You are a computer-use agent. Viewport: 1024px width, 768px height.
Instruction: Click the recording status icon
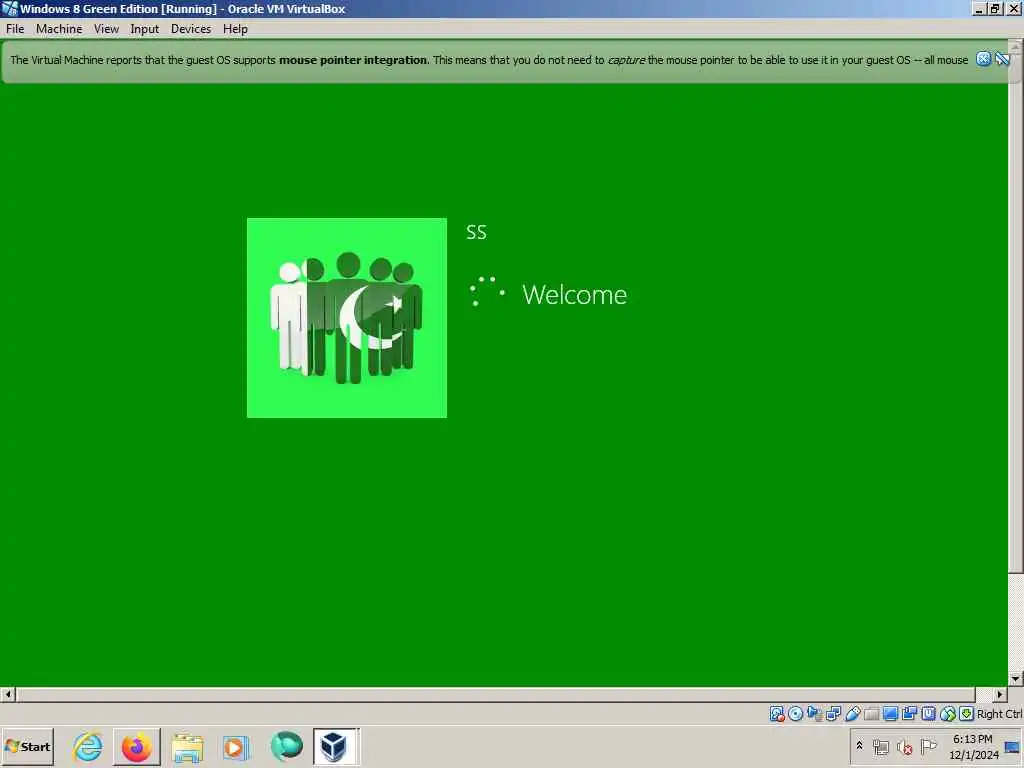tap(909, 714)
